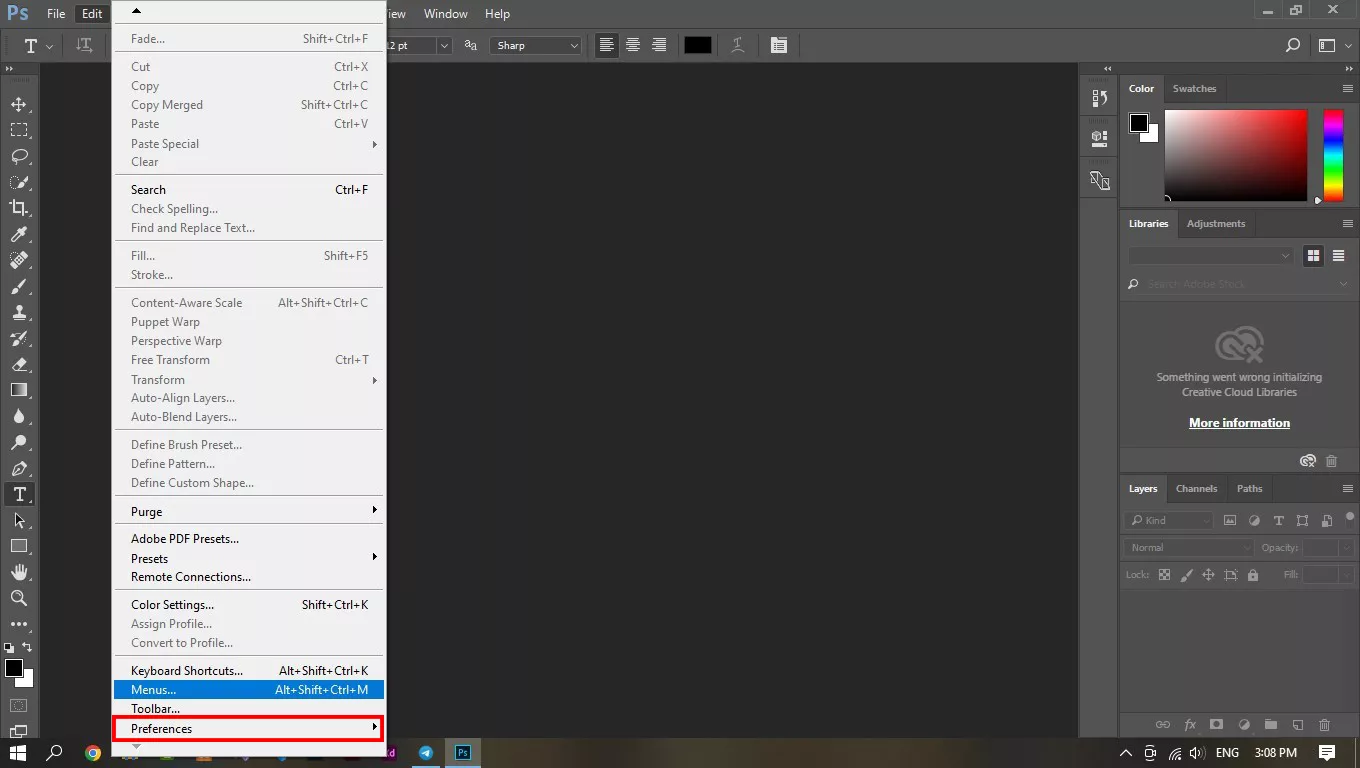
Task: Click the More information link
Action: pos(1239,423)
